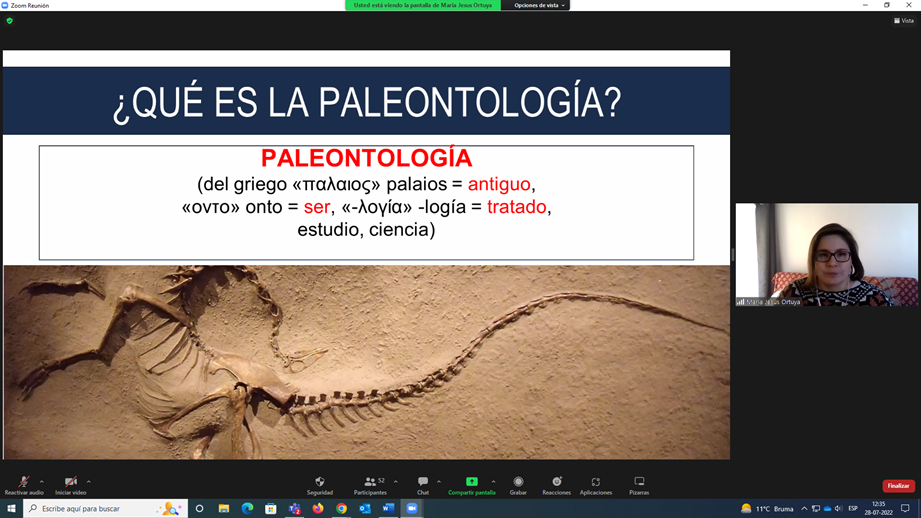Expand audio options arrow next to microphone
Screen dimensions: 921x518
(x=41, y=481)
